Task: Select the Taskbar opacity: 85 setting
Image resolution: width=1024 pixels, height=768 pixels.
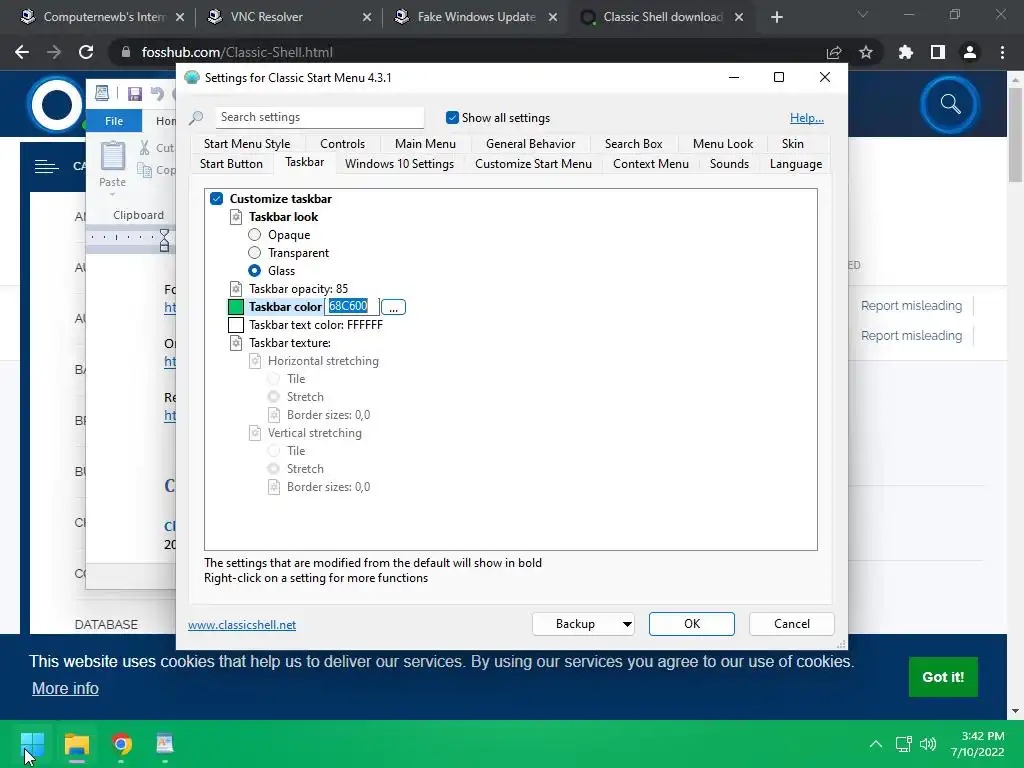Action: click(298, 289)
